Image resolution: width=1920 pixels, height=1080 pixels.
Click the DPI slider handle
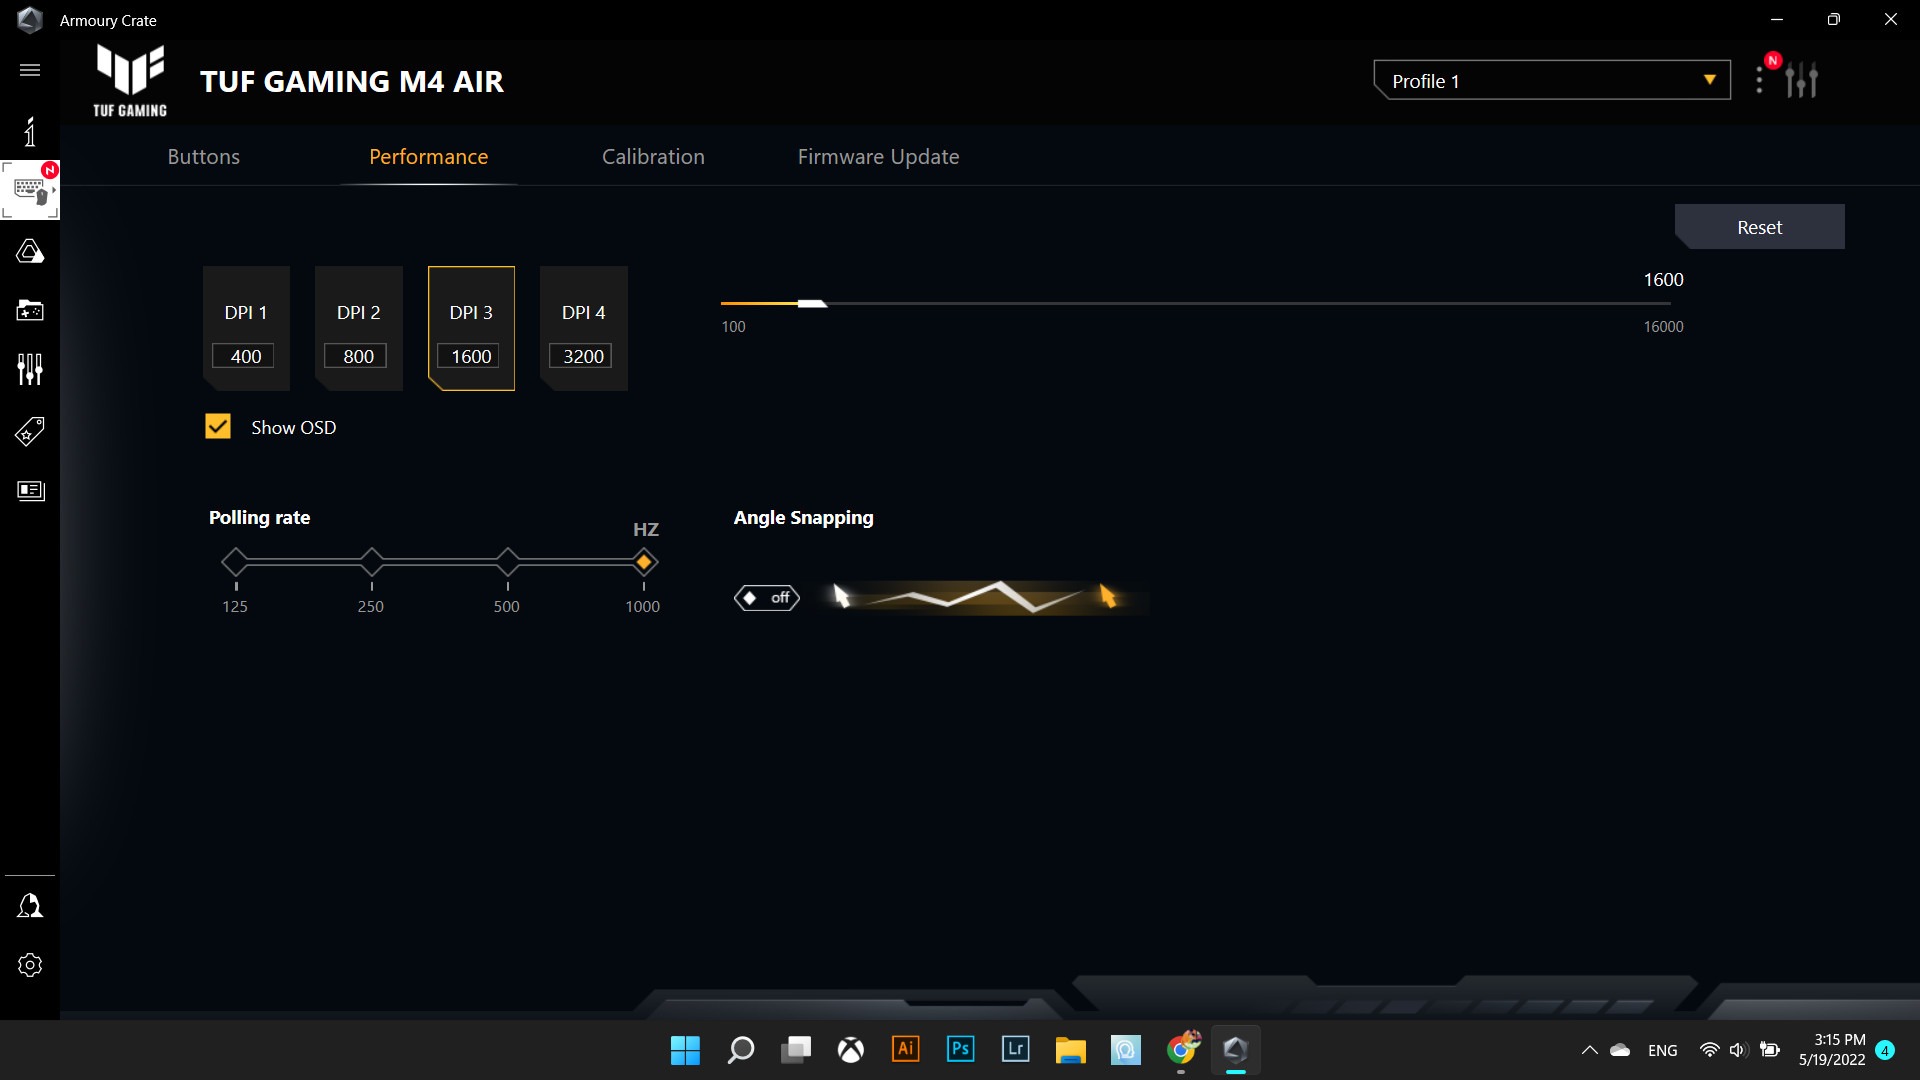(812, 303)
